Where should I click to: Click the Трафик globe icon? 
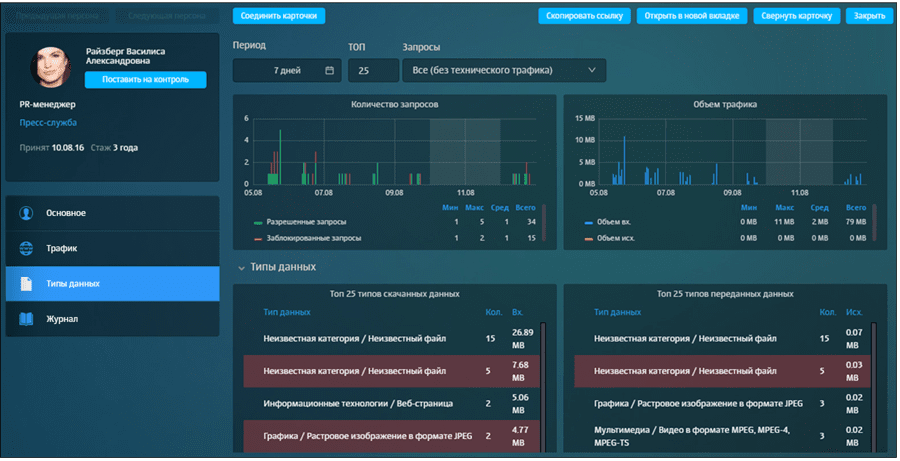26,248
